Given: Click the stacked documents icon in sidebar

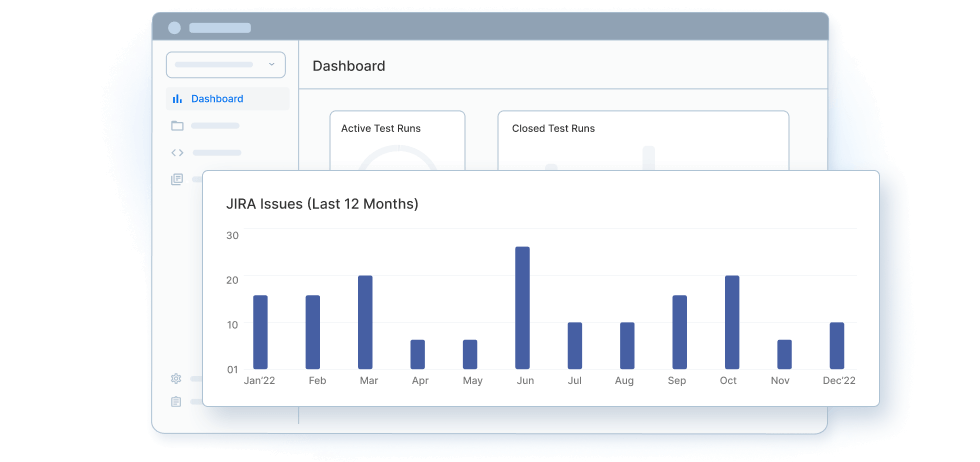Looking at the screenshot, I should click(x=177, y=180).
